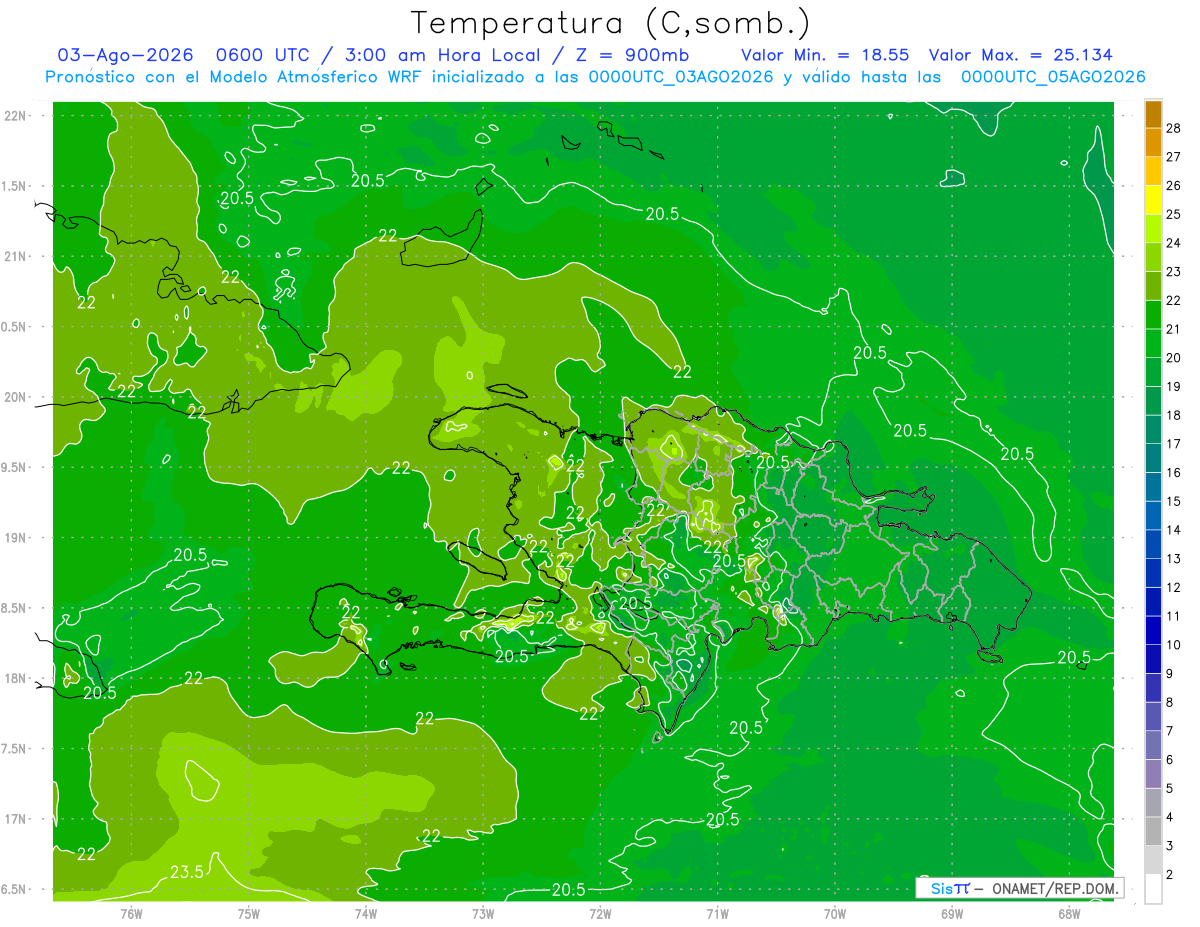This screenshot has width=1200, height=927.
Task: Click the '18N' latitude axis label
Action: [15, 679]
